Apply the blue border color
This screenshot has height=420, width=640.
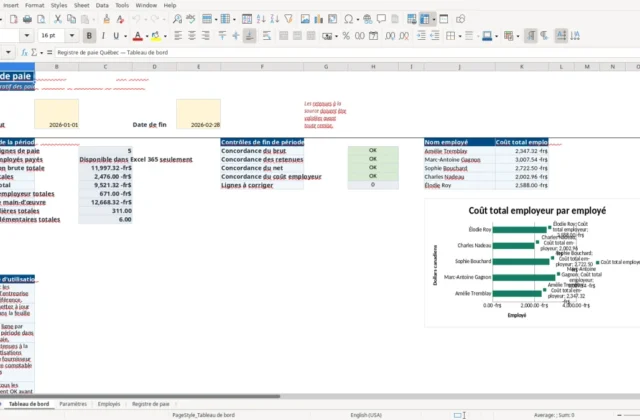(x=487, y=36)
